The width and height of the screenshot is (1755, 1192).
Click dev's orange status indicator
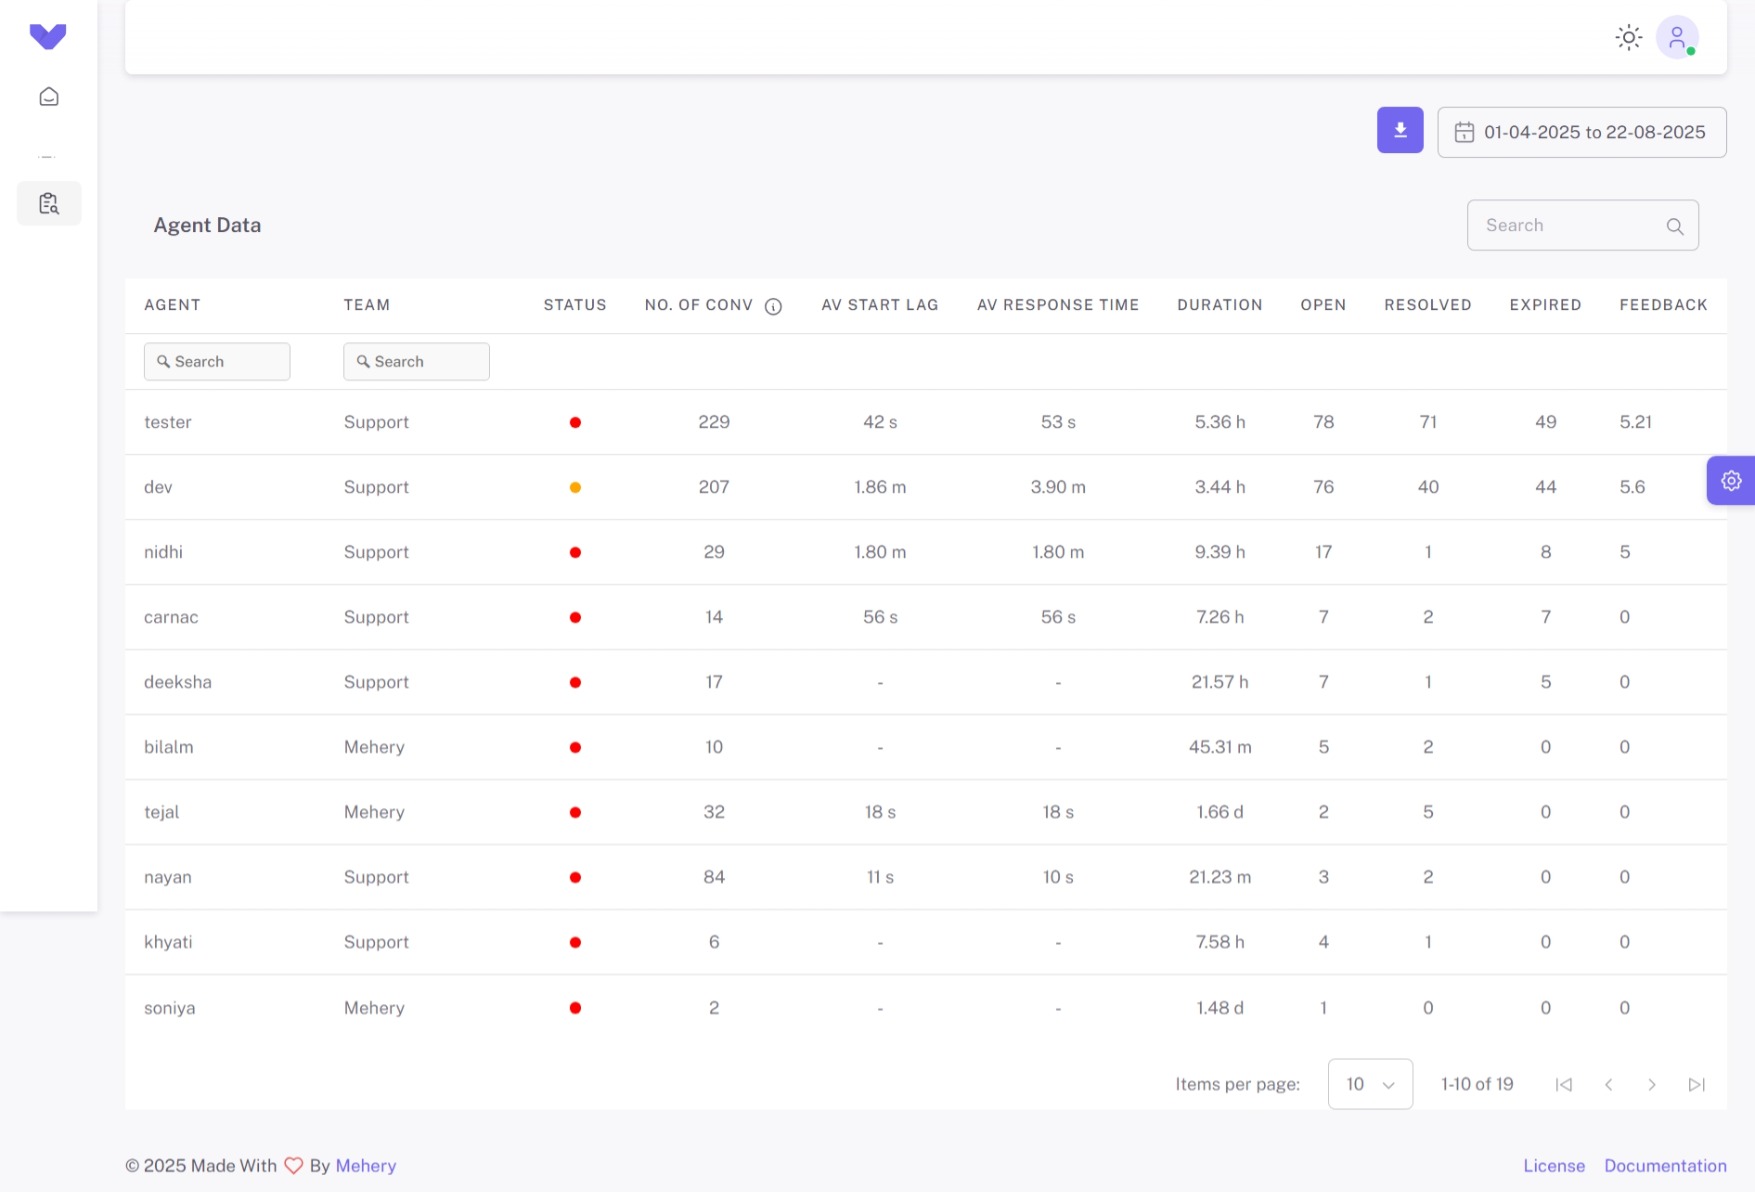[x=575, y=487]
